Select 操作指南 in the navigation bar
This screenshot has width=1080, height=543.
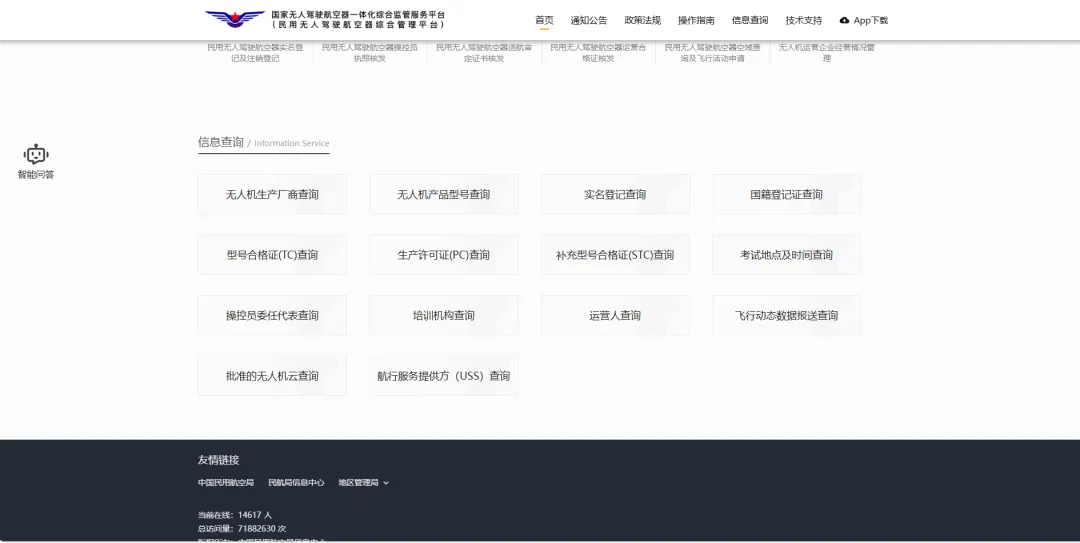coord(696,20)
